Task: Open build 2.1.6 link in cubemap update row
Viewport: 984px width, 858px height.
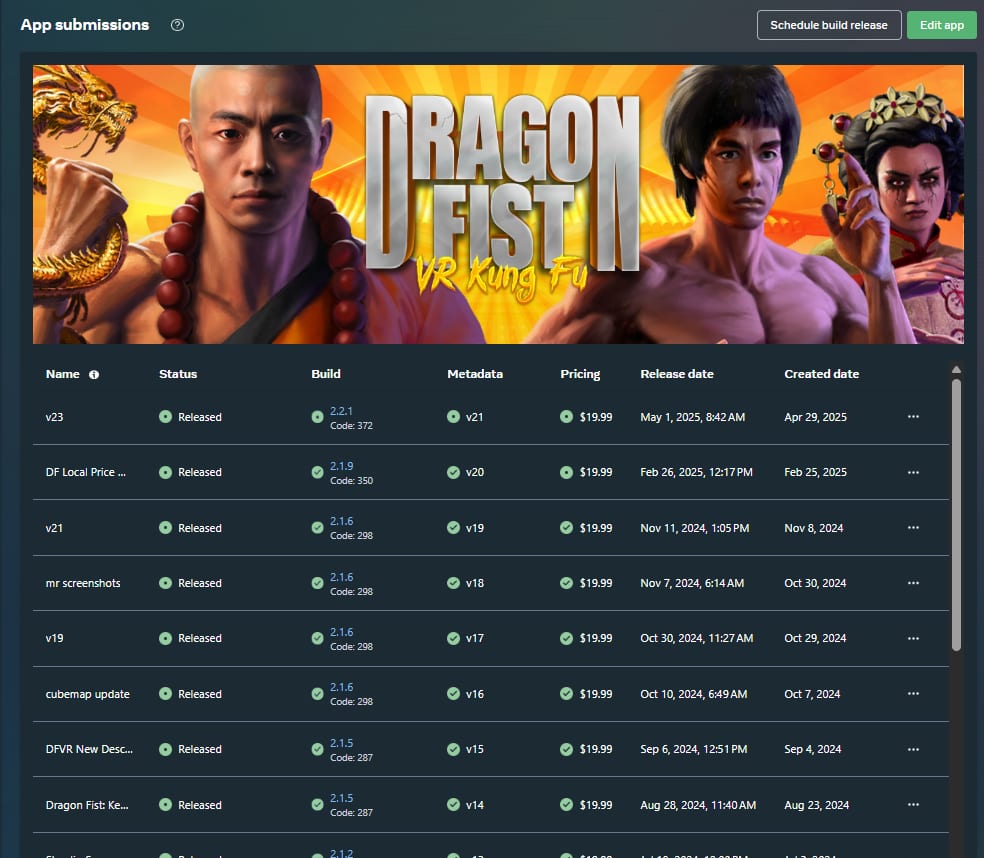Action: click(x=341, y=687)
